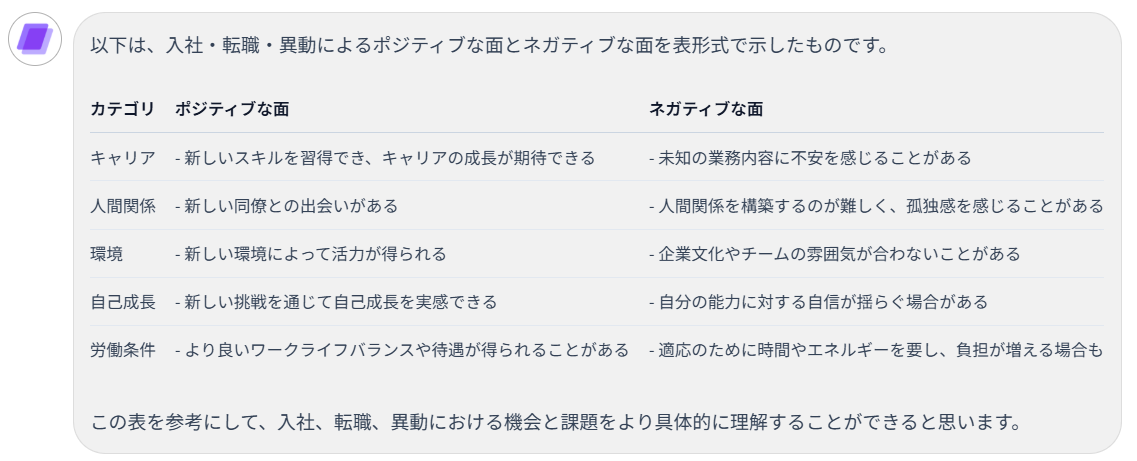Click the 企業文化やチームの雰囲気 negative cell
This screenshot has height=461, width=1137.
coord(835,254)
